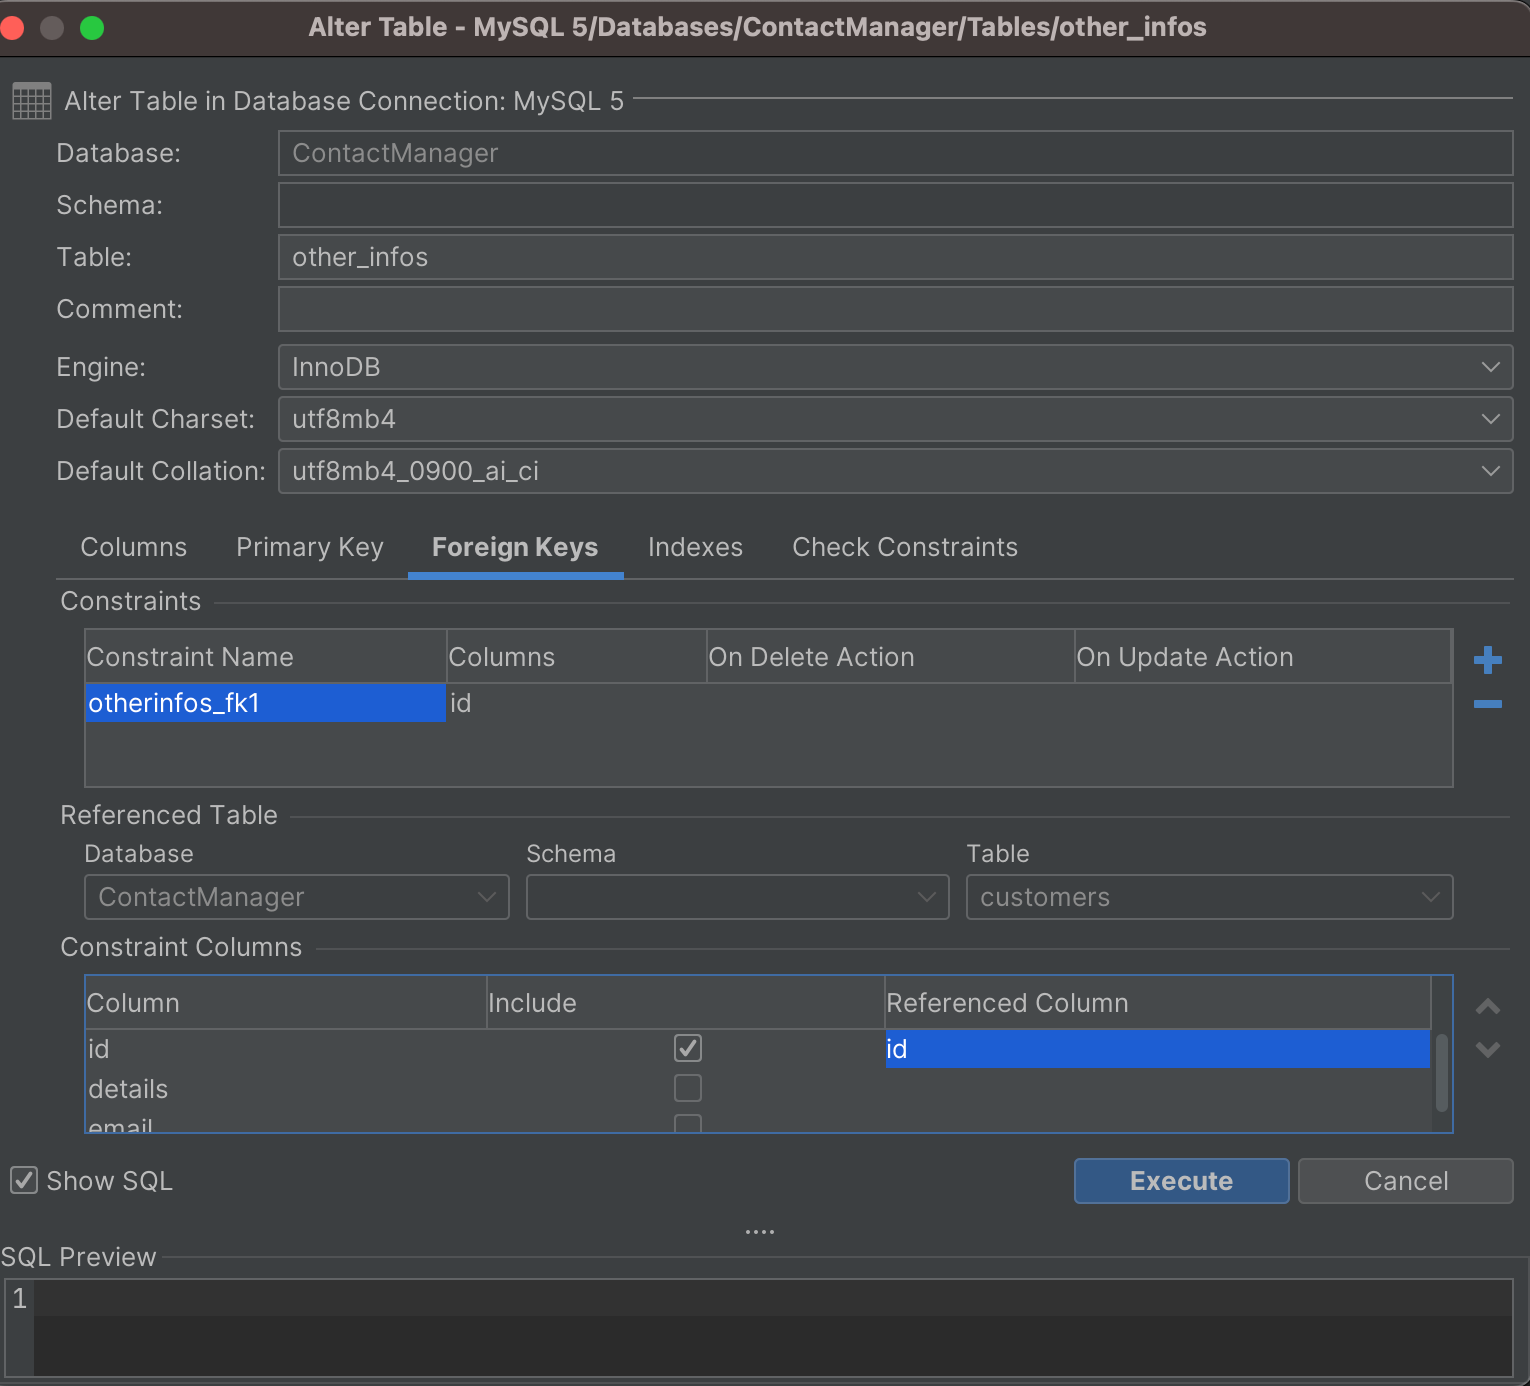Image resolution: width=1530 pixels, height=1386 pixels.
Task: Move selected constraint column up
Action: coord(1487,1007)
